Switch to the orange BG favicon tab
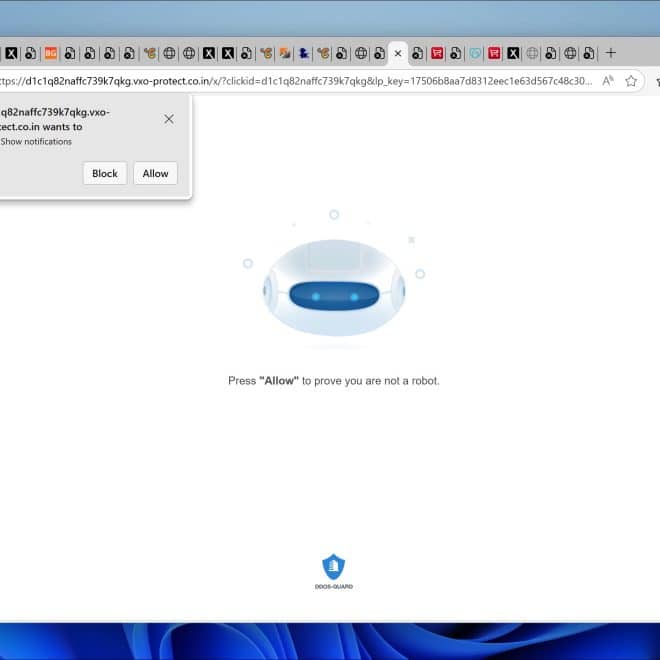This screenshot has width=660, height=660. [x=51, y=53]
